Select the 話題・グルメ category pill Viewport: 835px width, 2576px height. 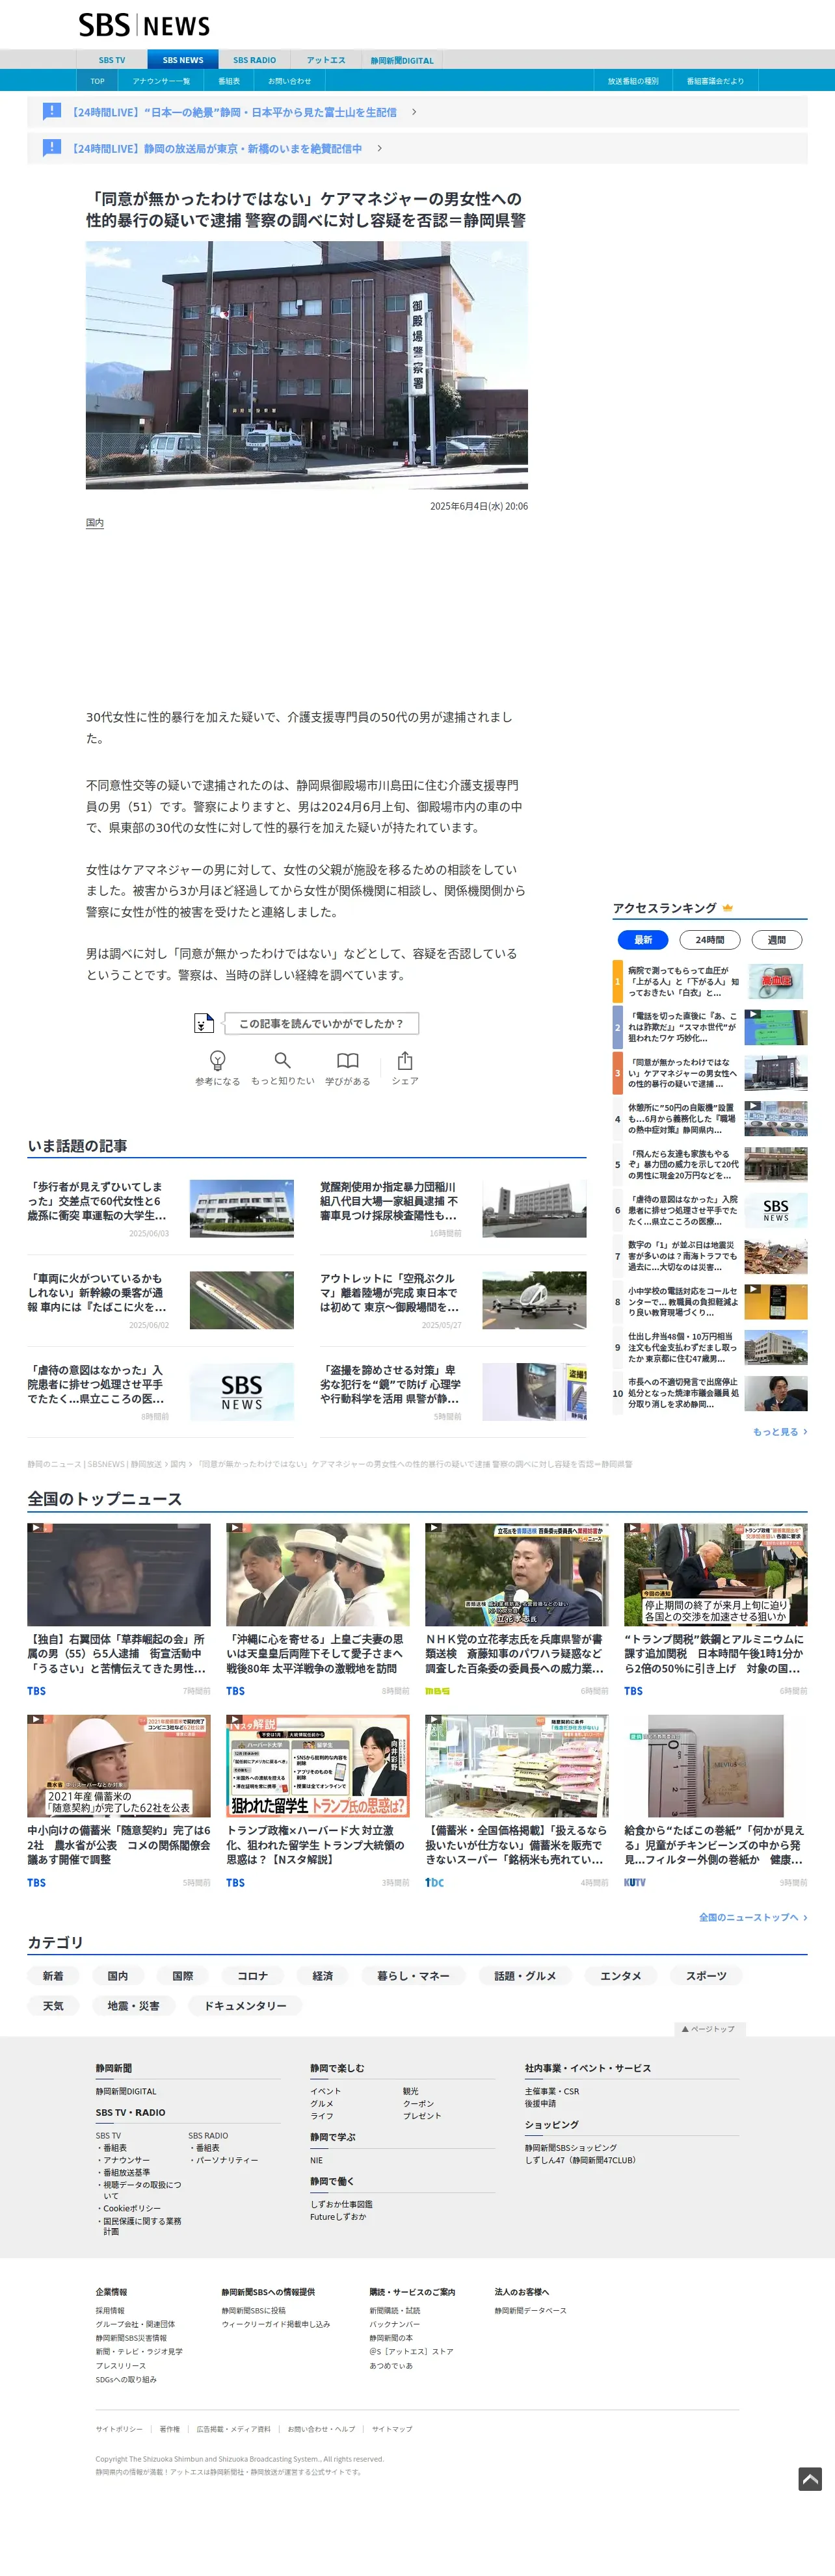click(525, 1975)
